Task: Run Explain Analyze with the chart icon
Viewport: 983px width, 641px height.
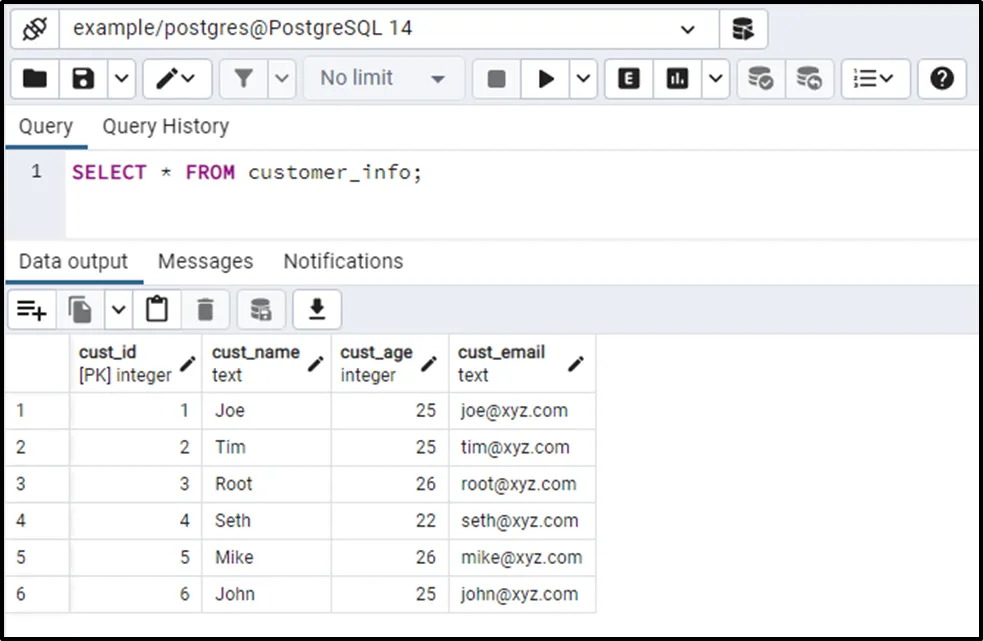Action: (x=677, y=78)
